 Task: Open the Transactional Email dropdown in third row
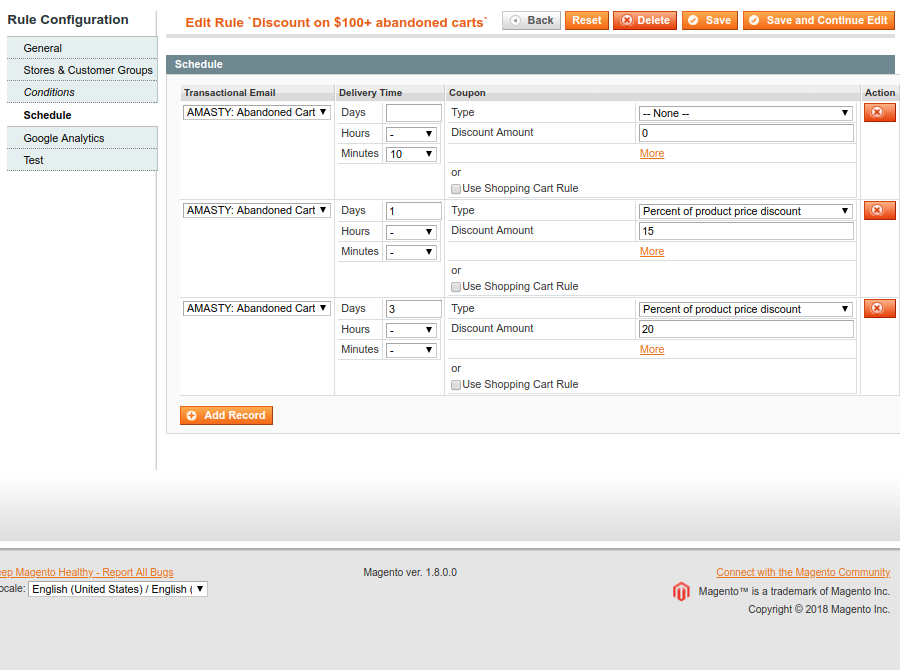(257, 309)
